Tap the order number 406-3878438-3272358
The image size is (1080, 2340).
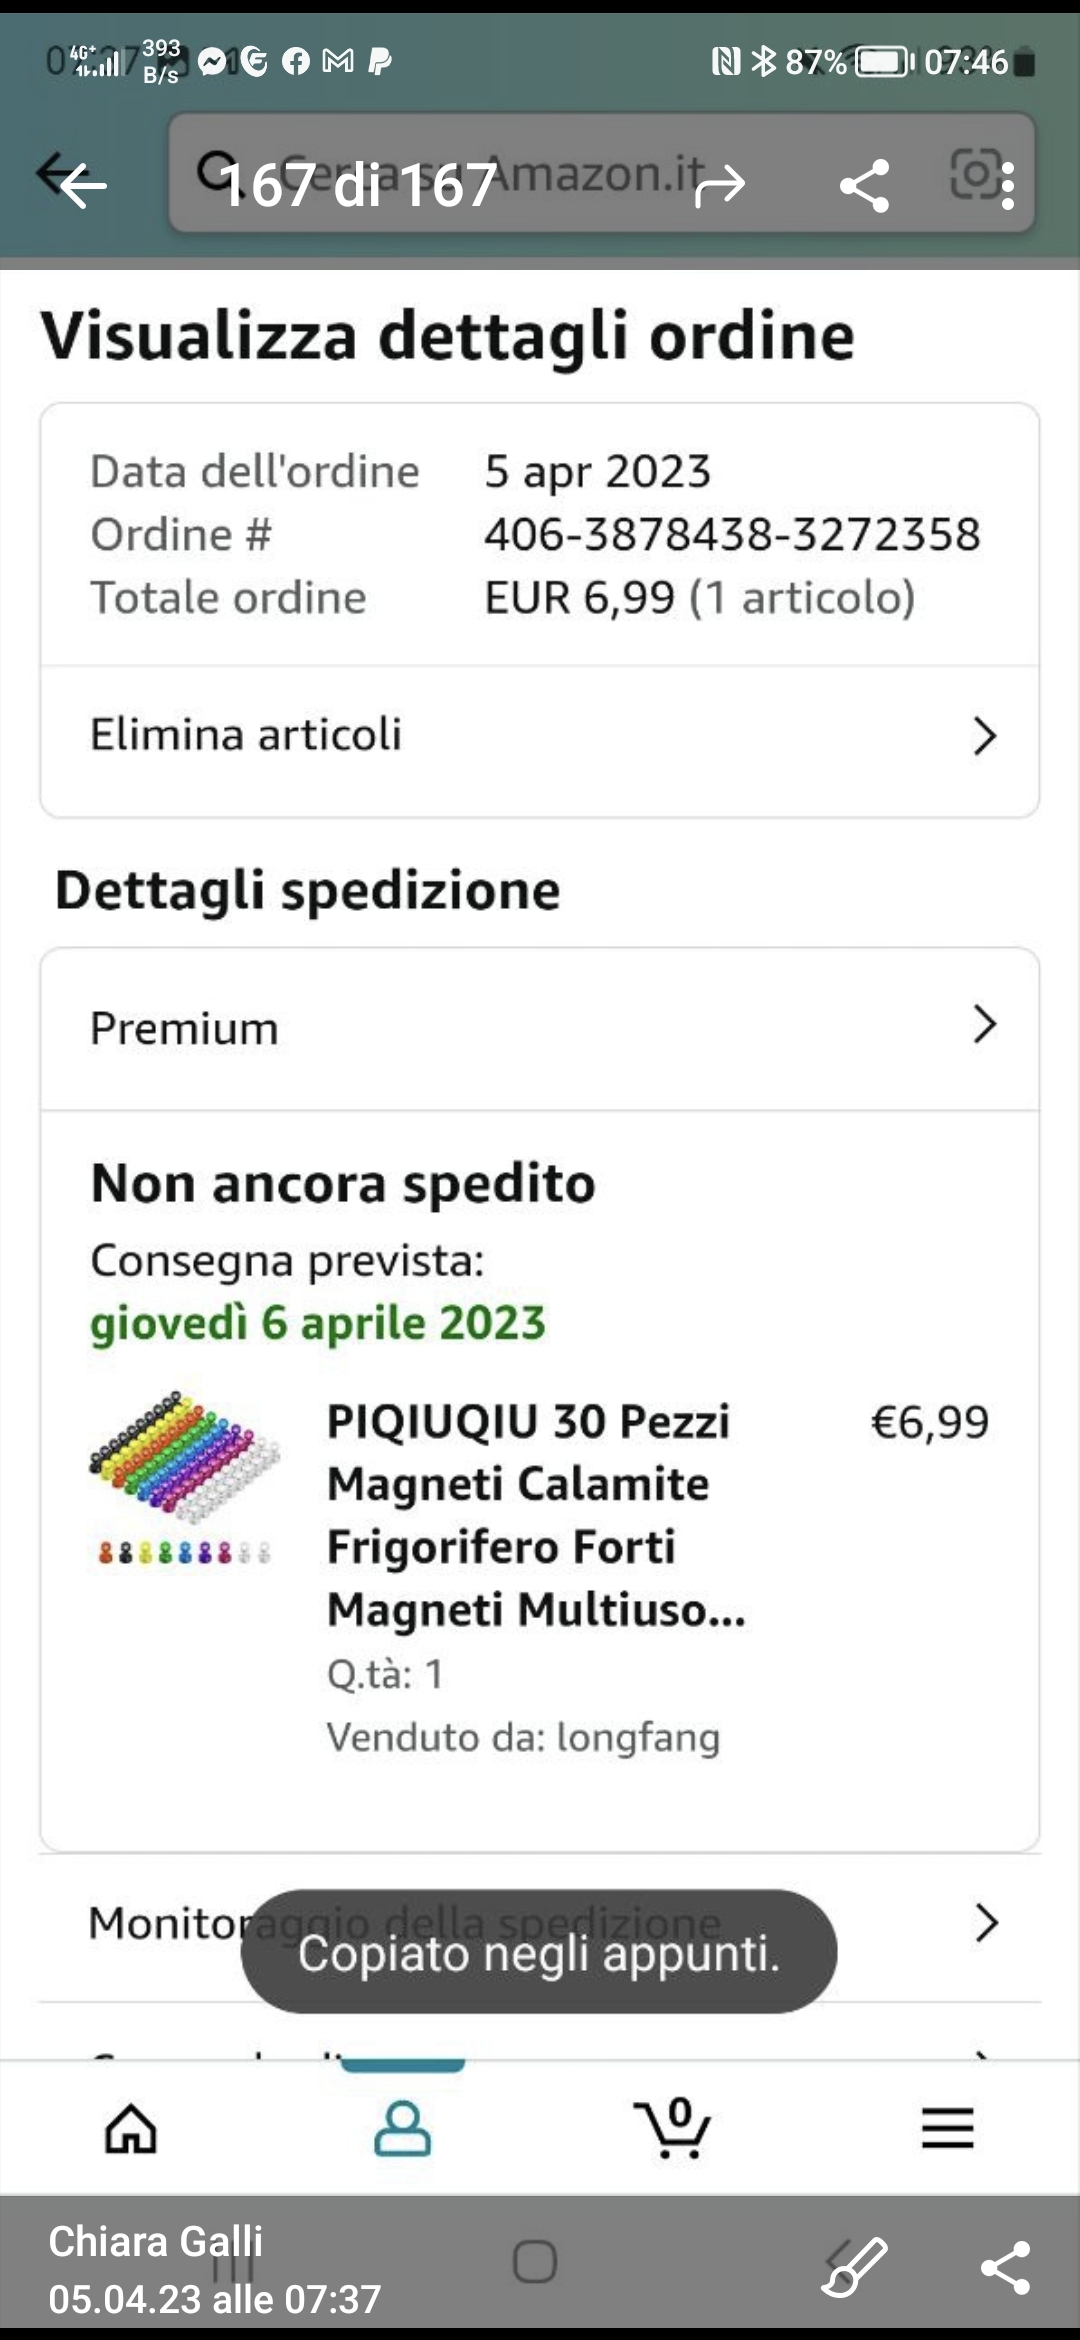coord(732,535)
